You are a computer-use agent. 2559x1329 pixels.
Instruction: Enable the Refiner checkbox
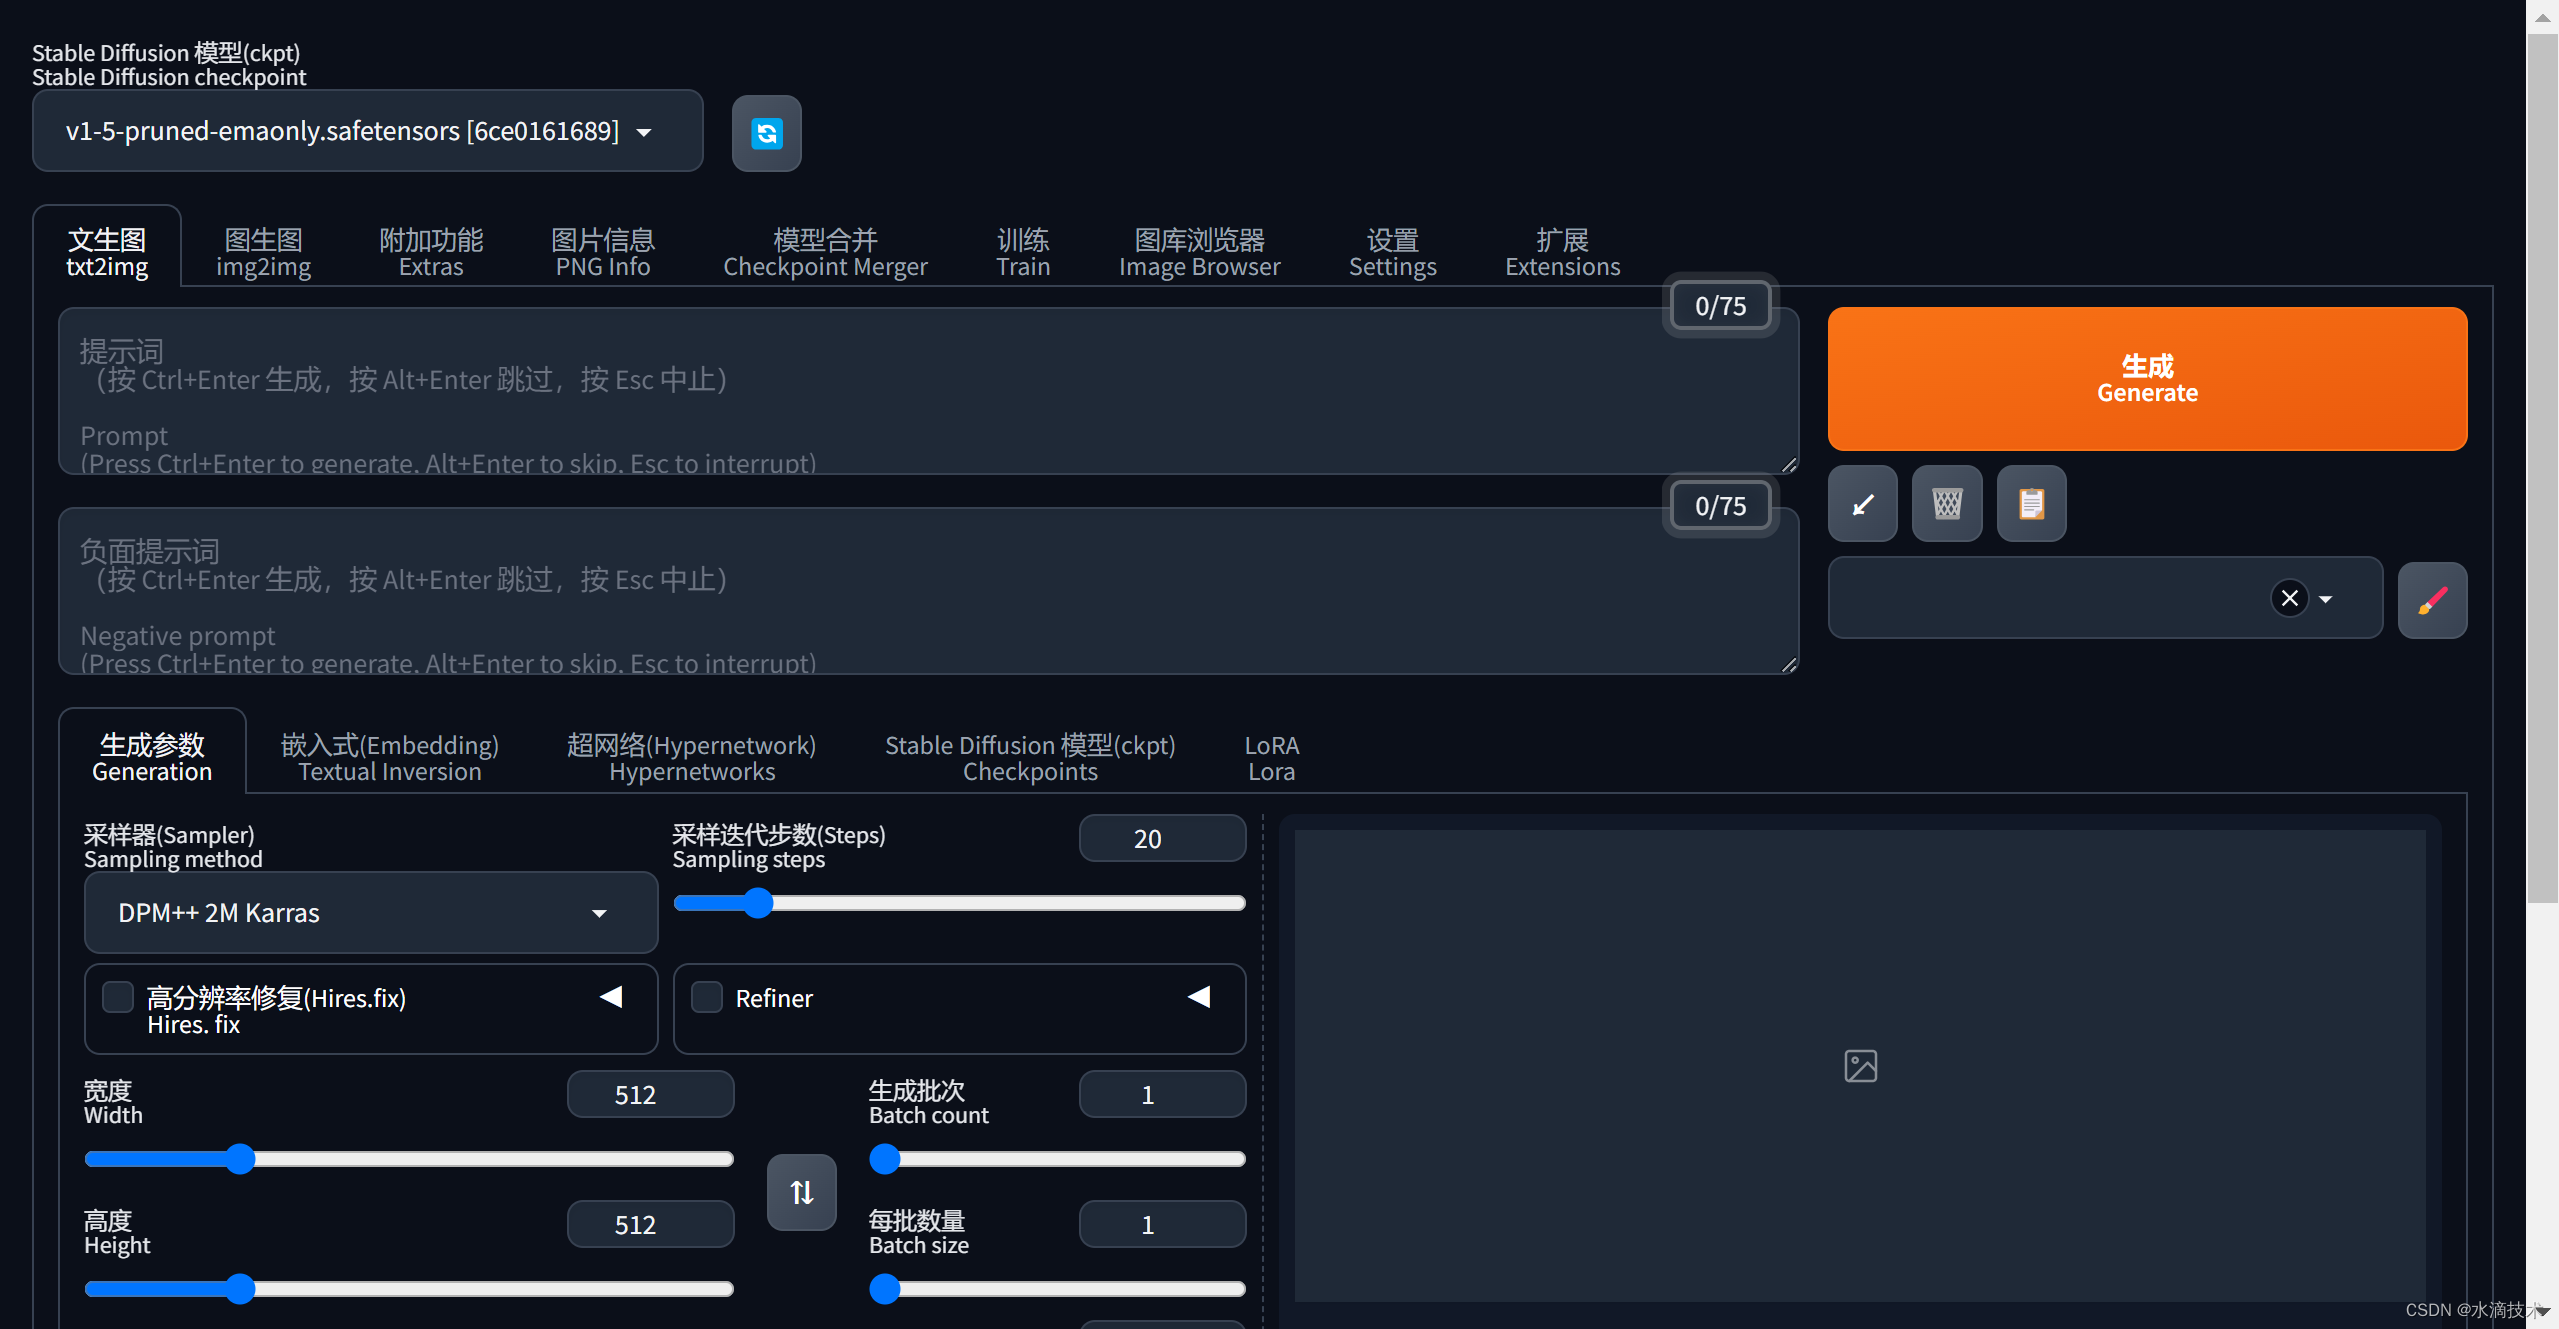[707, 997]
